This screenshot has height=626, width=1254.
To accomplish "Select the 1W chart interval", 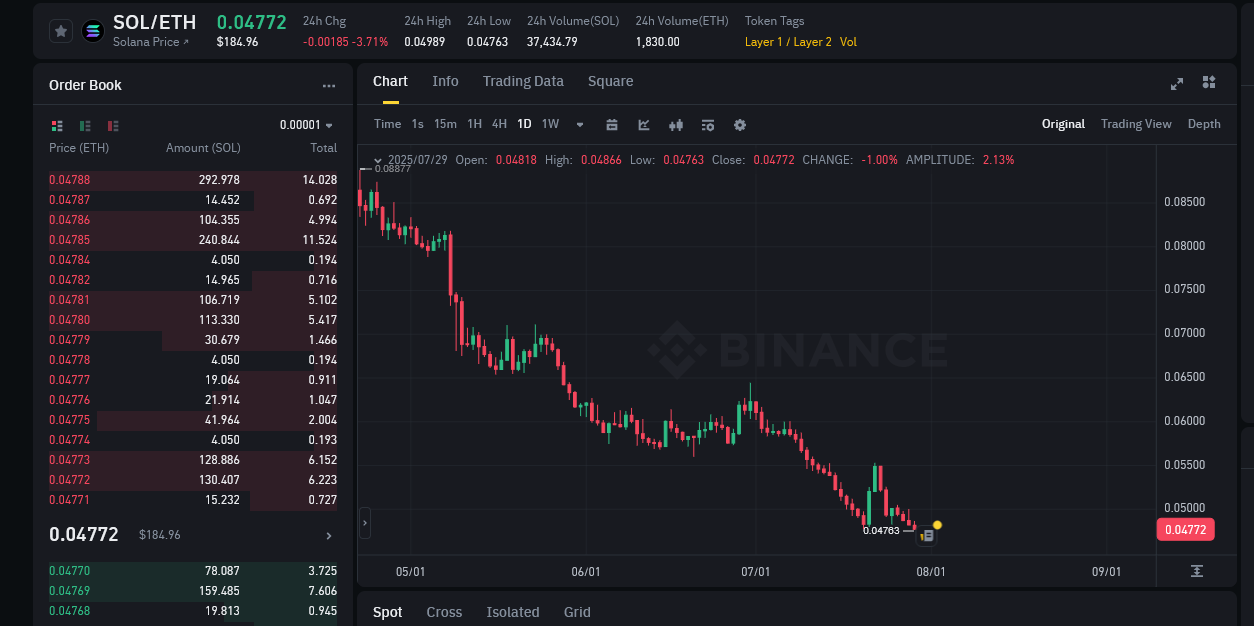I will coord(550,124).
